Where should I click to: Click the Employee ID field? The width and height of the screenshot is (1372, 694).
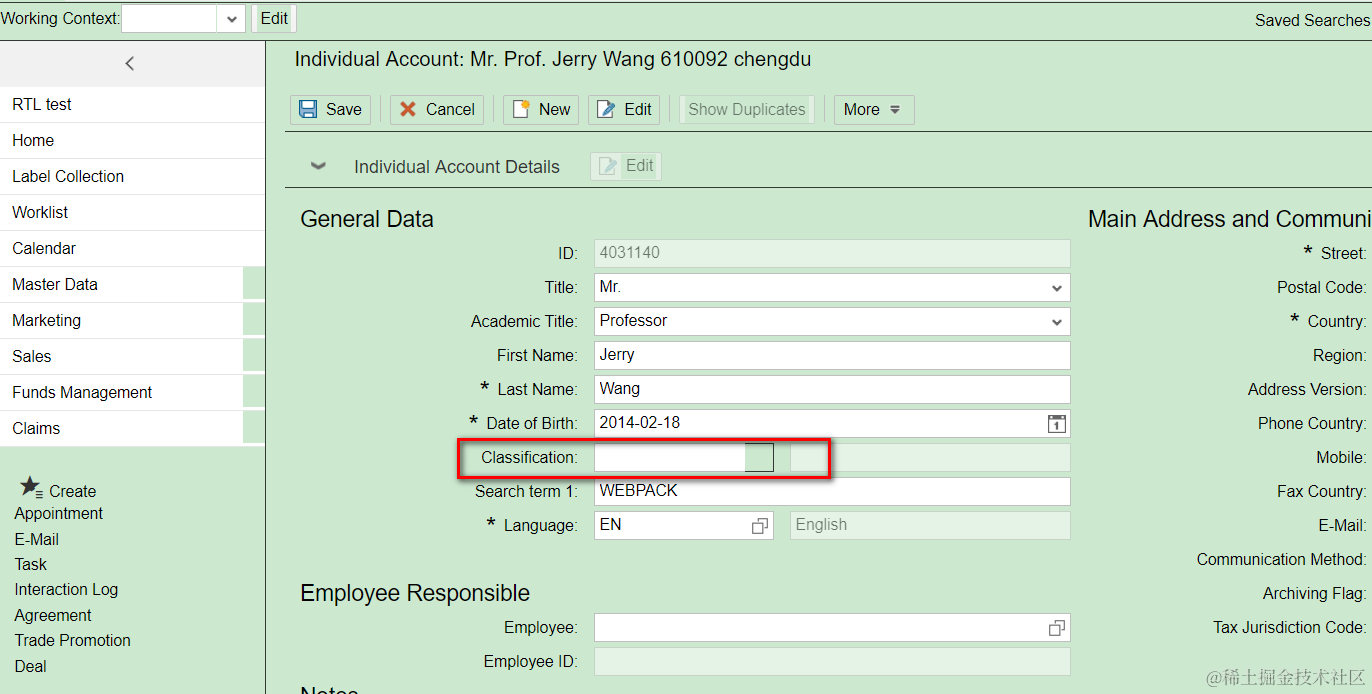pyautogui.click(x=832, y=662)
